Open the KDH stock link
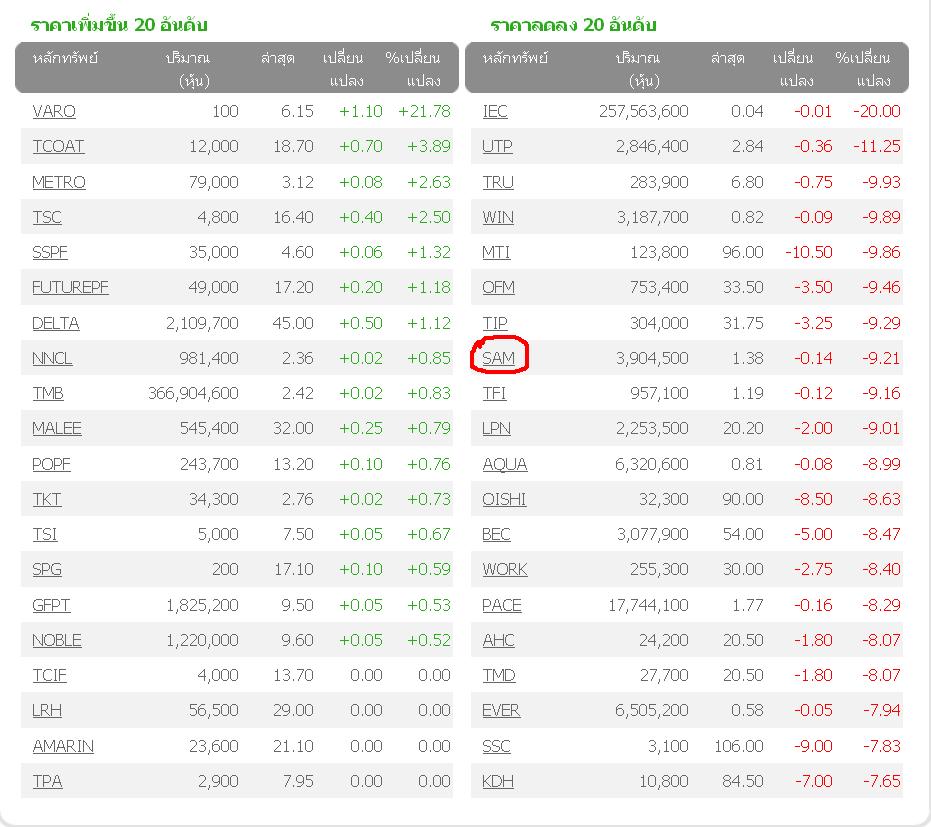This screenshot has height=827, width=931. coord(498,781)
